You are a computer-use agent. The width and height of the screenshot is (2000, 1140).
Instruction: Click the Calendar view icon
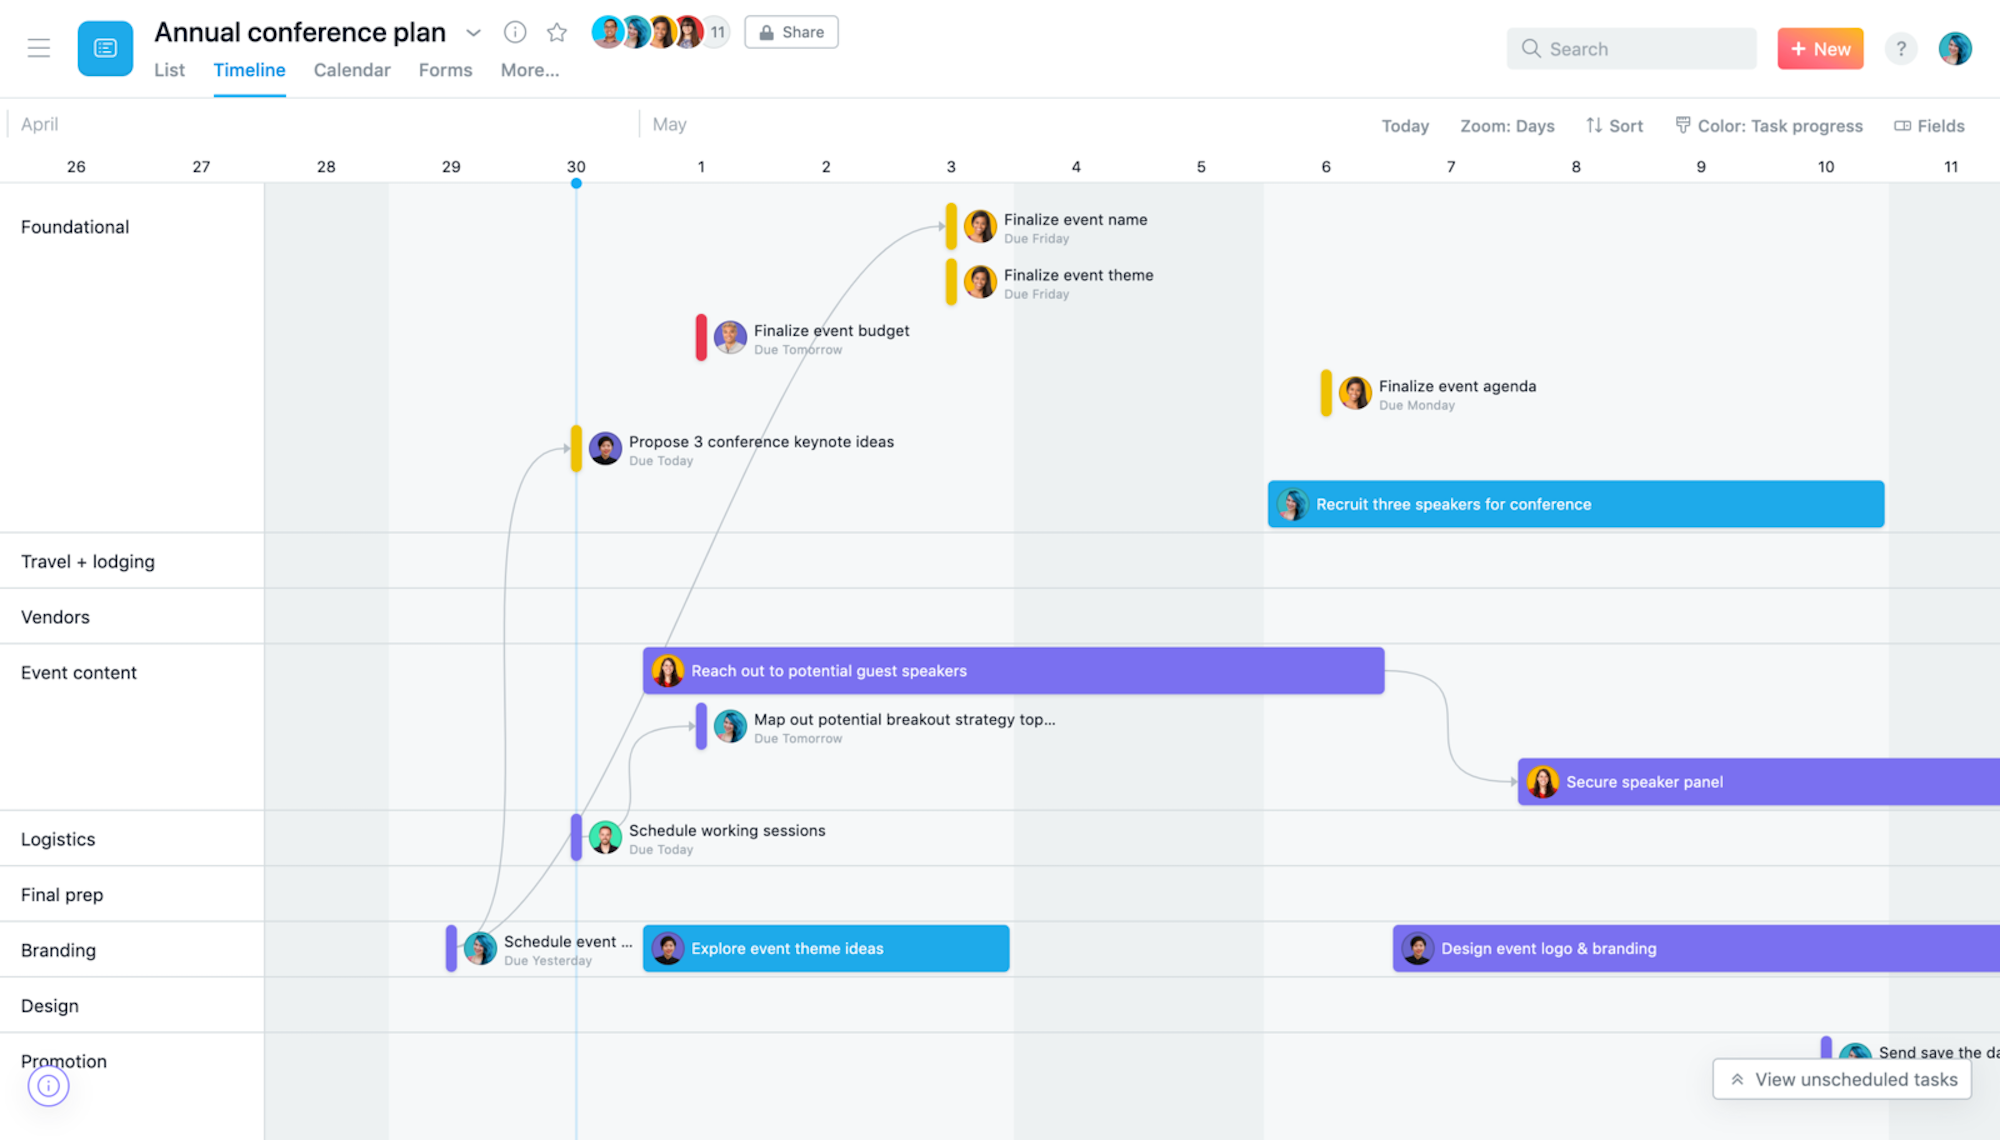pos(350,69)
